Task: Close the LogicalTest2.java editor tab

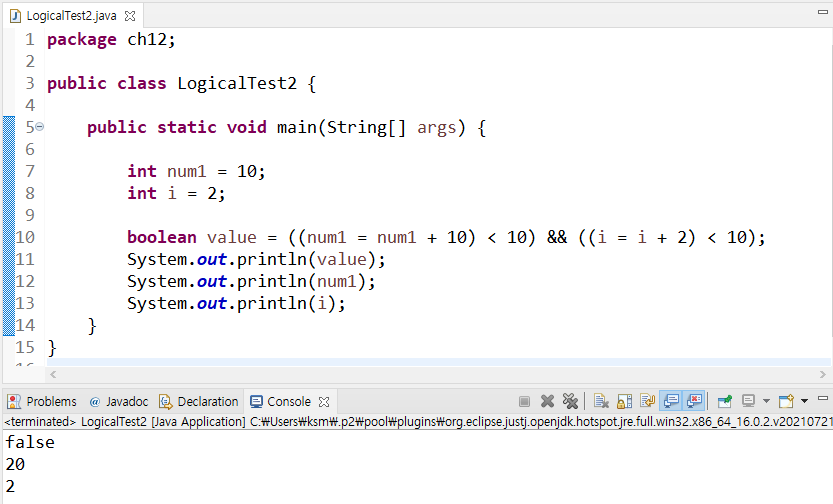Action: tap(130, 16)
